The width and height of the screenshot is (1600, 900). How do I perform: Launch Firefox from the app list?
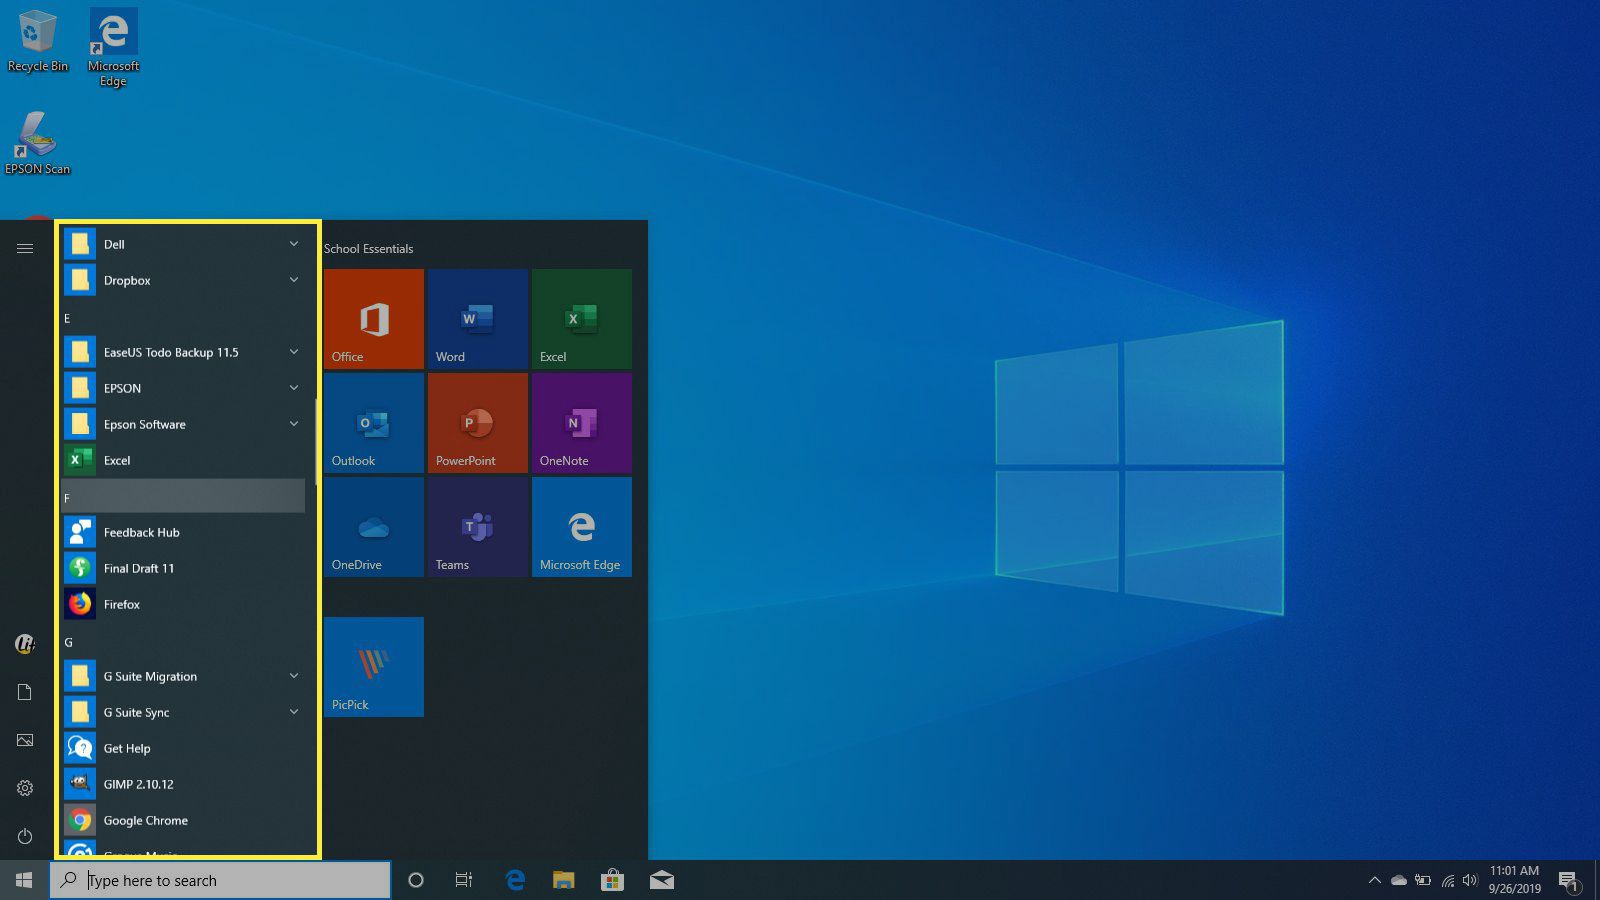click(x=184, y=604)
